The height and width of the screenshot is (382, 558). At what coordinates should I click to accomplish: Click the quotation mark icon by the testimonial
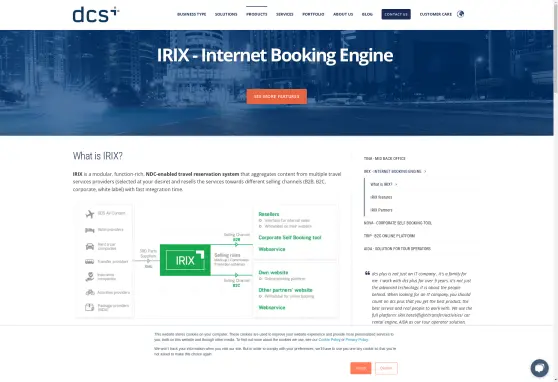tap(367, 273)
